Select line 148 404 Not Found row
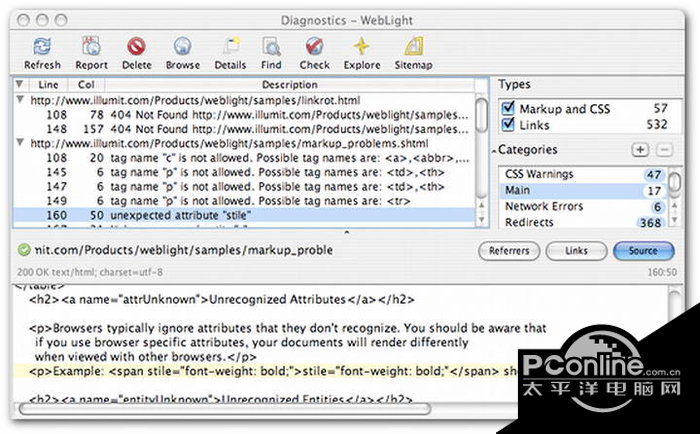This screenshot has width=700, height=434. click(245, 129)
